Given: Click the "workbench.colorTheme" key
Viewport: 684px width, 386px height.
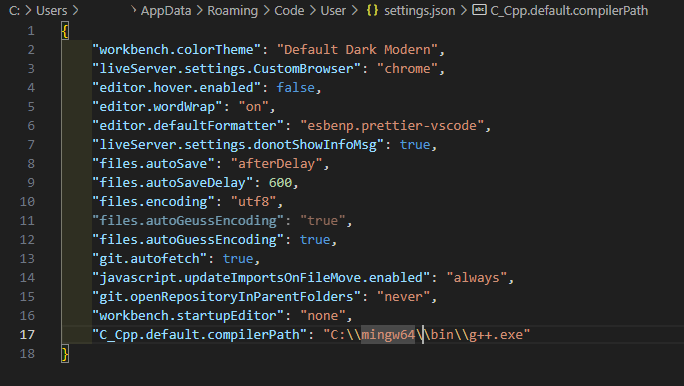Looking at the screenshot, I should [x=177, y=50].
